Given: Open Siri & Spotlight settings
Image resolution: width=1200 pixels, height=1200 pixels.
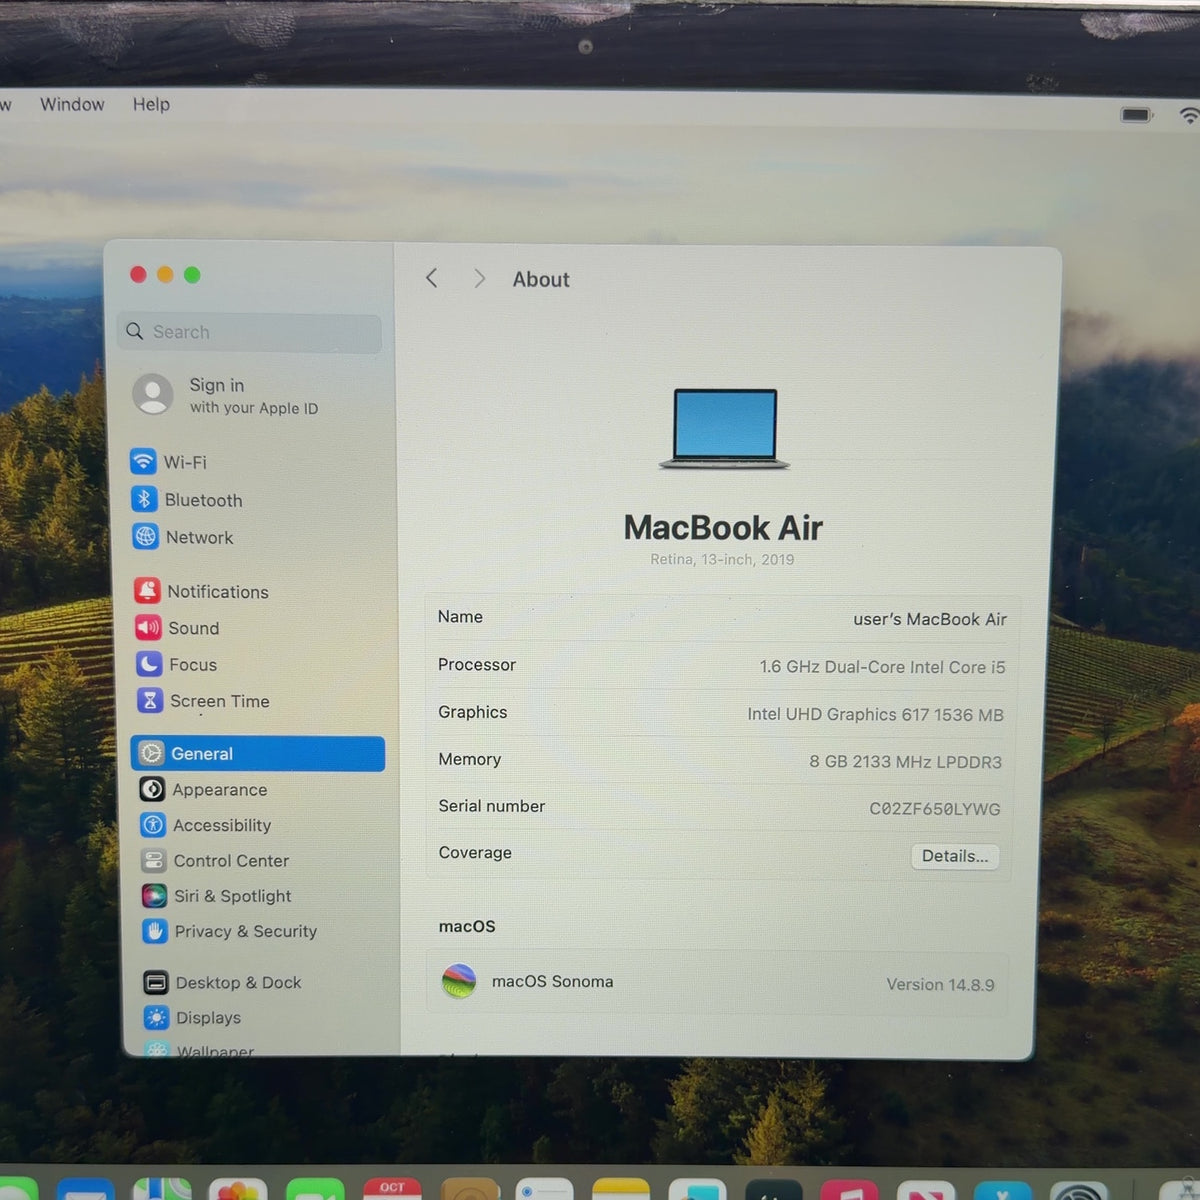Looking at the screenshot, I should click(216, 896).
